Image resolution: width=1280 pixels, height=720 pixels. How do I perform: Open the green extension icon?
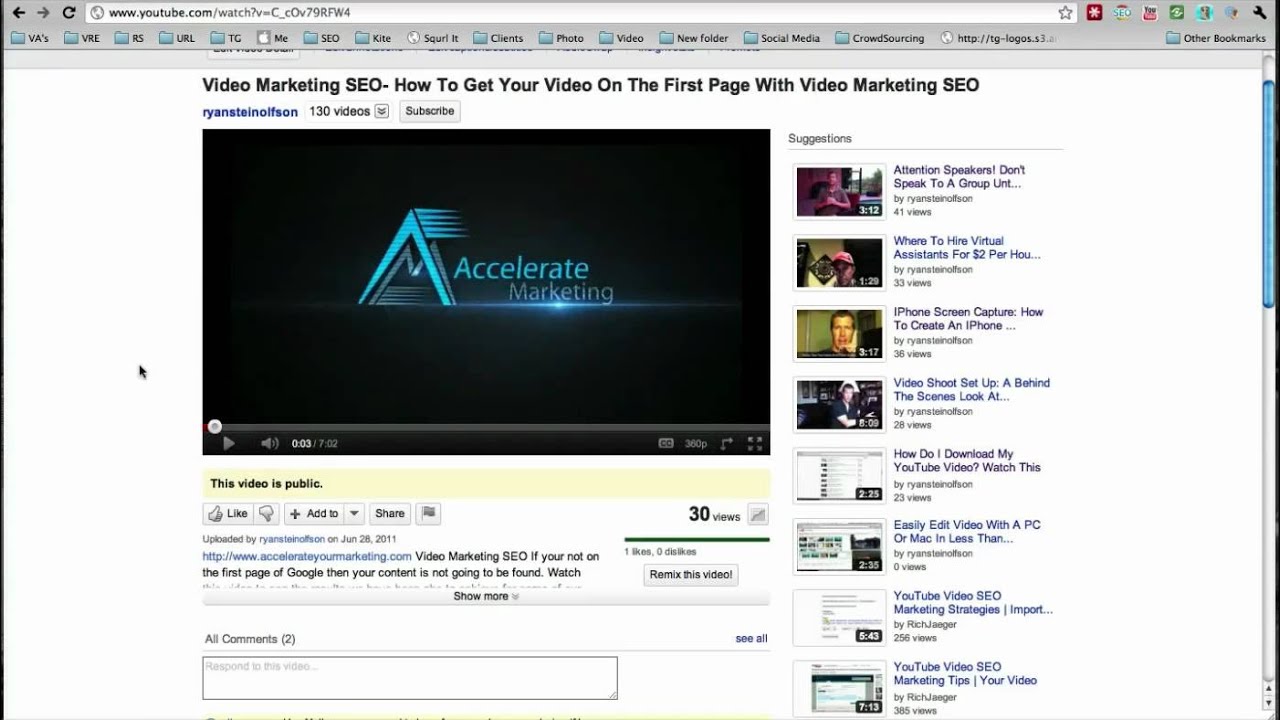click(x=1177, y=13)
